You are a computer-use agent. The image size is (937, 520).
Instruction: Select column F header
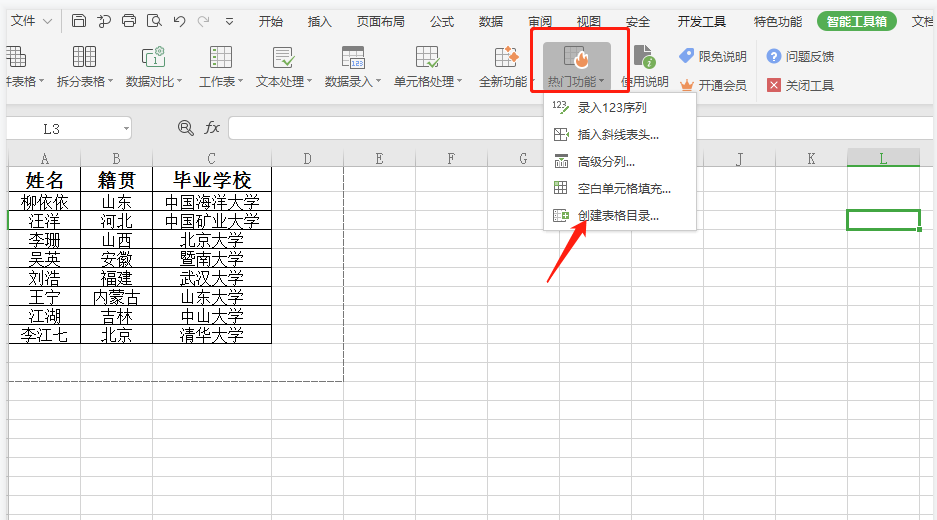(x=451, y=158)
